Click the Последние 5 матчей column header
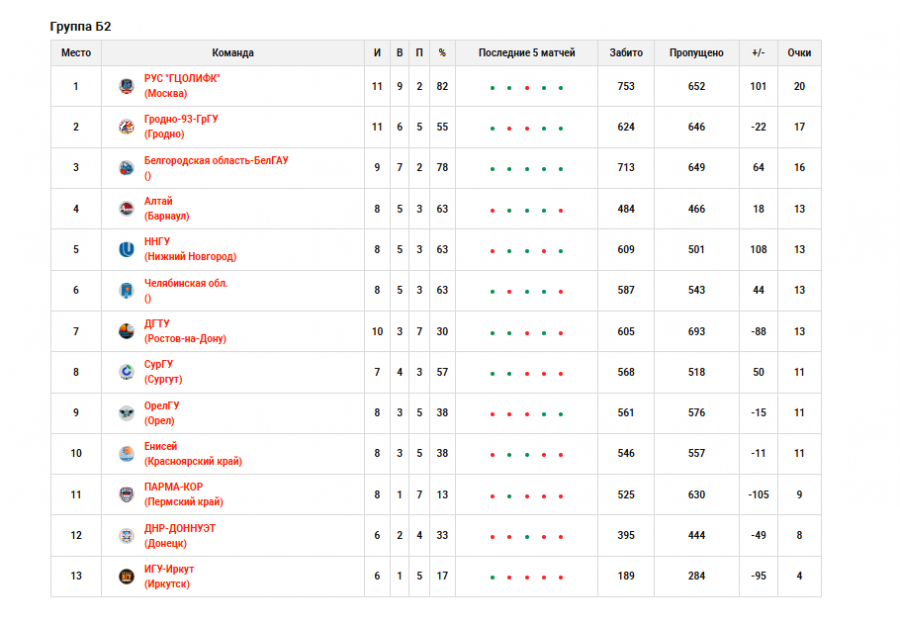 526,53
